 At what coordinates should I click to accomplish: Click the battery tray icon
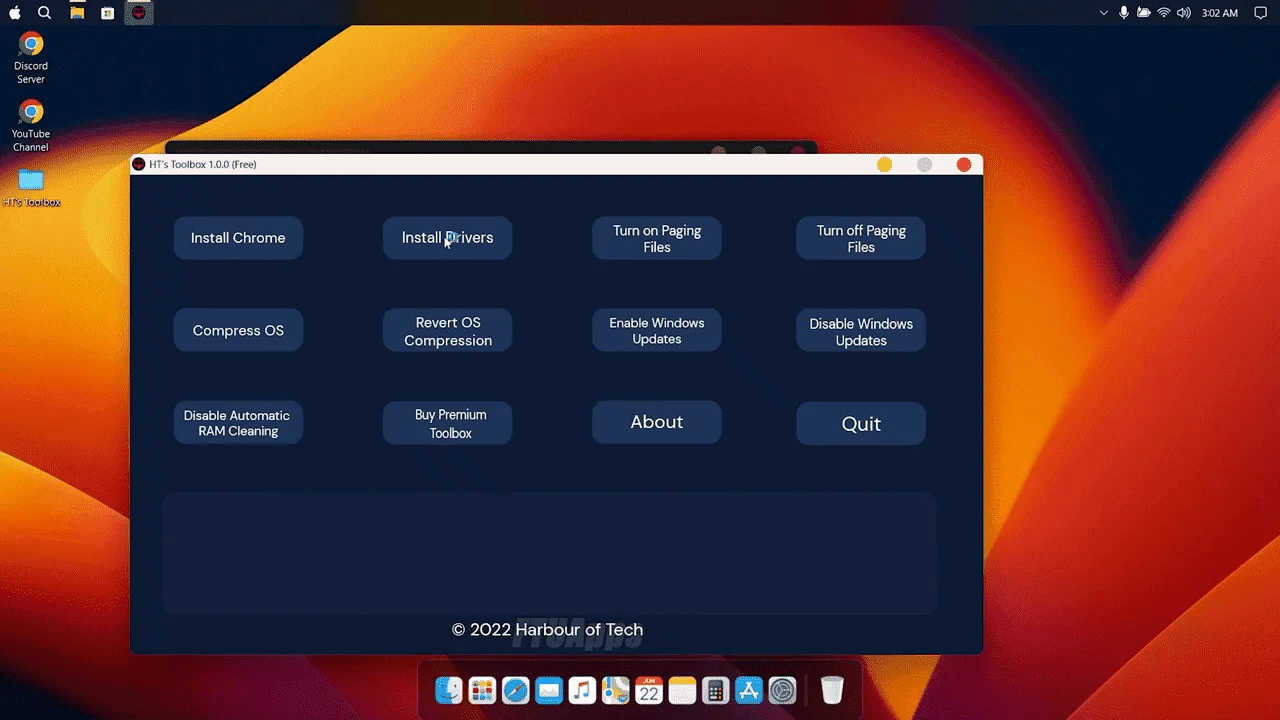[1144, 13]
